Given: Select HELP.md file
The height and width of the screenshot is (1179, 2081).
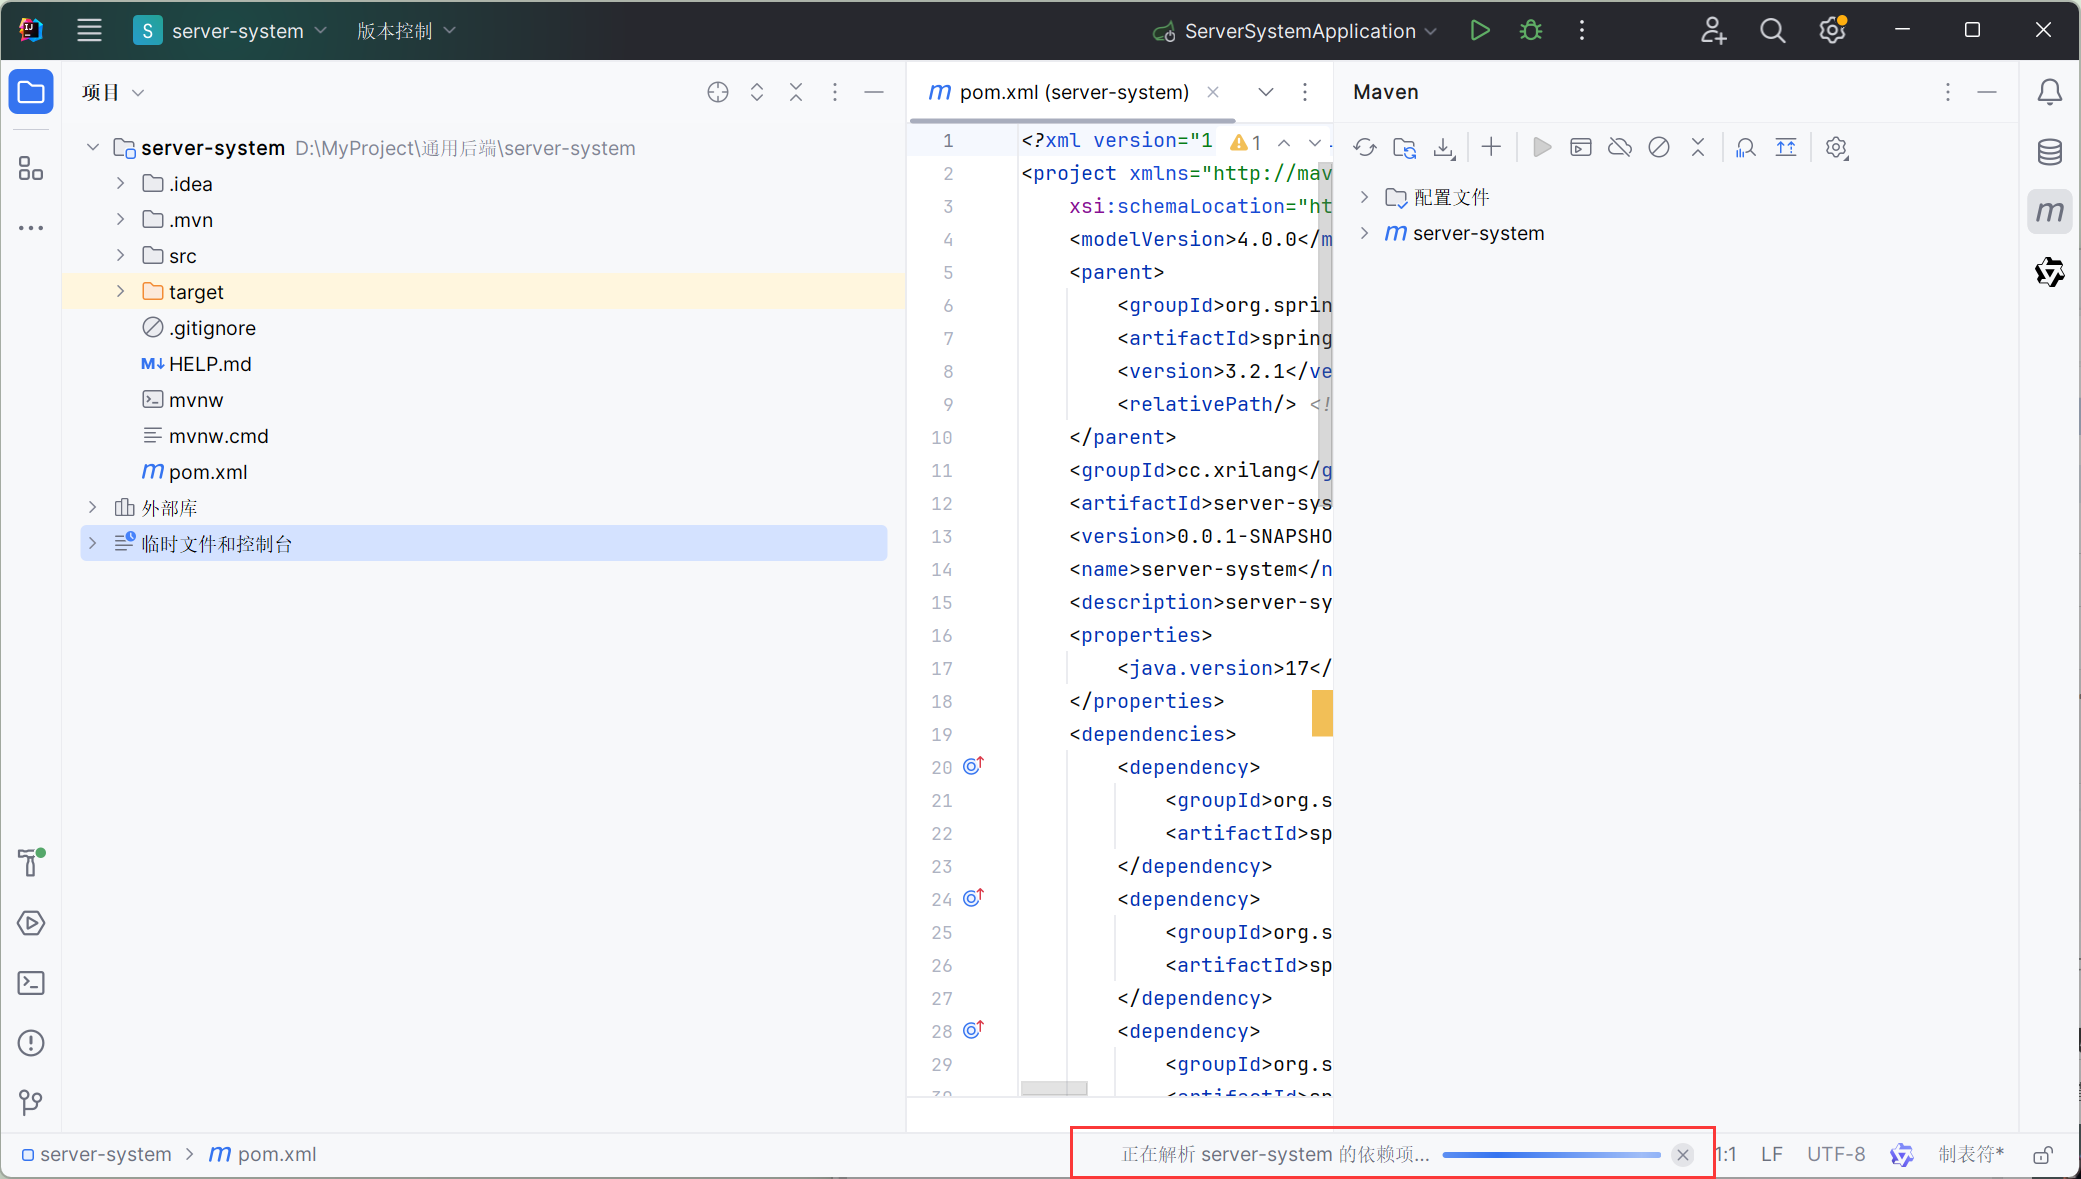Looking at the screenshot, I should tap(210, 364).
